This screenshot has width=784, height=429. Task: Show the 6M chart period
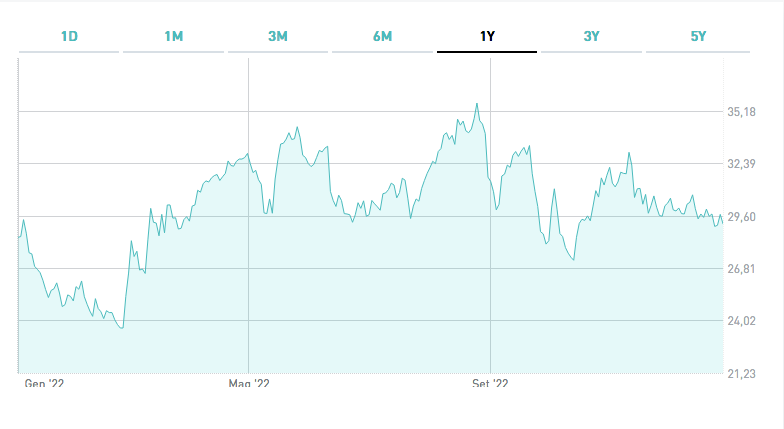coord(382,37)
